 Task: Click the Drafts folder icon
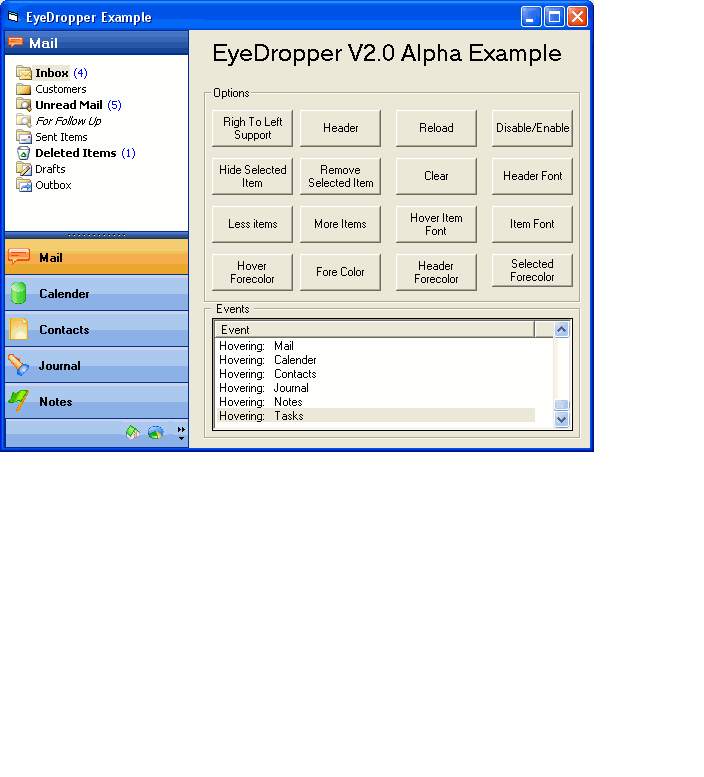(23, 168)
